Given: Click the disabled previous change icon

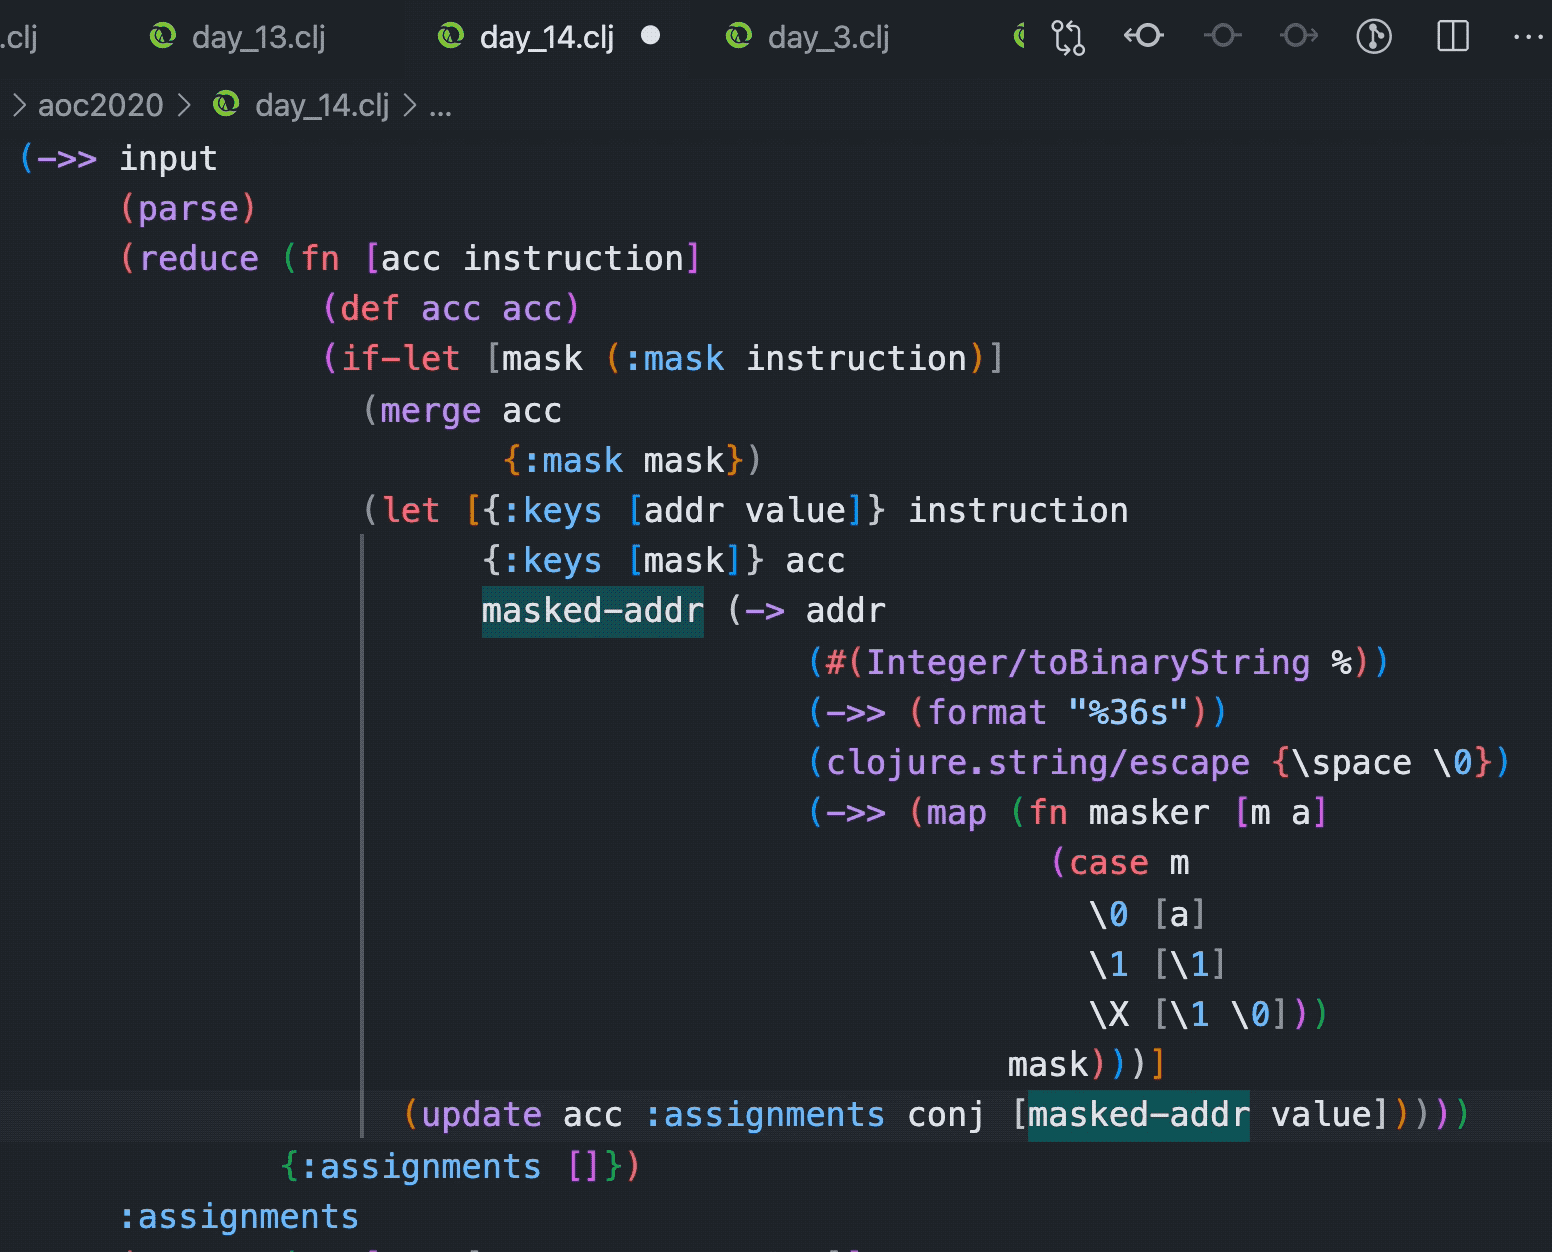Looking at the screenshot, I should [1222, 37].
